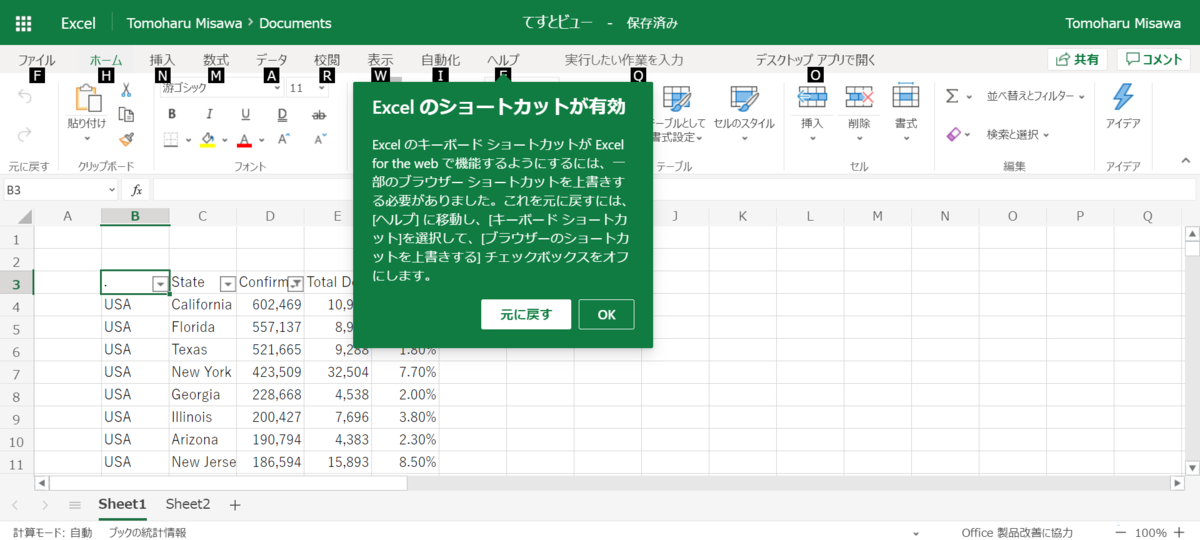Add a new sheet with plus icon

point(235,505)
